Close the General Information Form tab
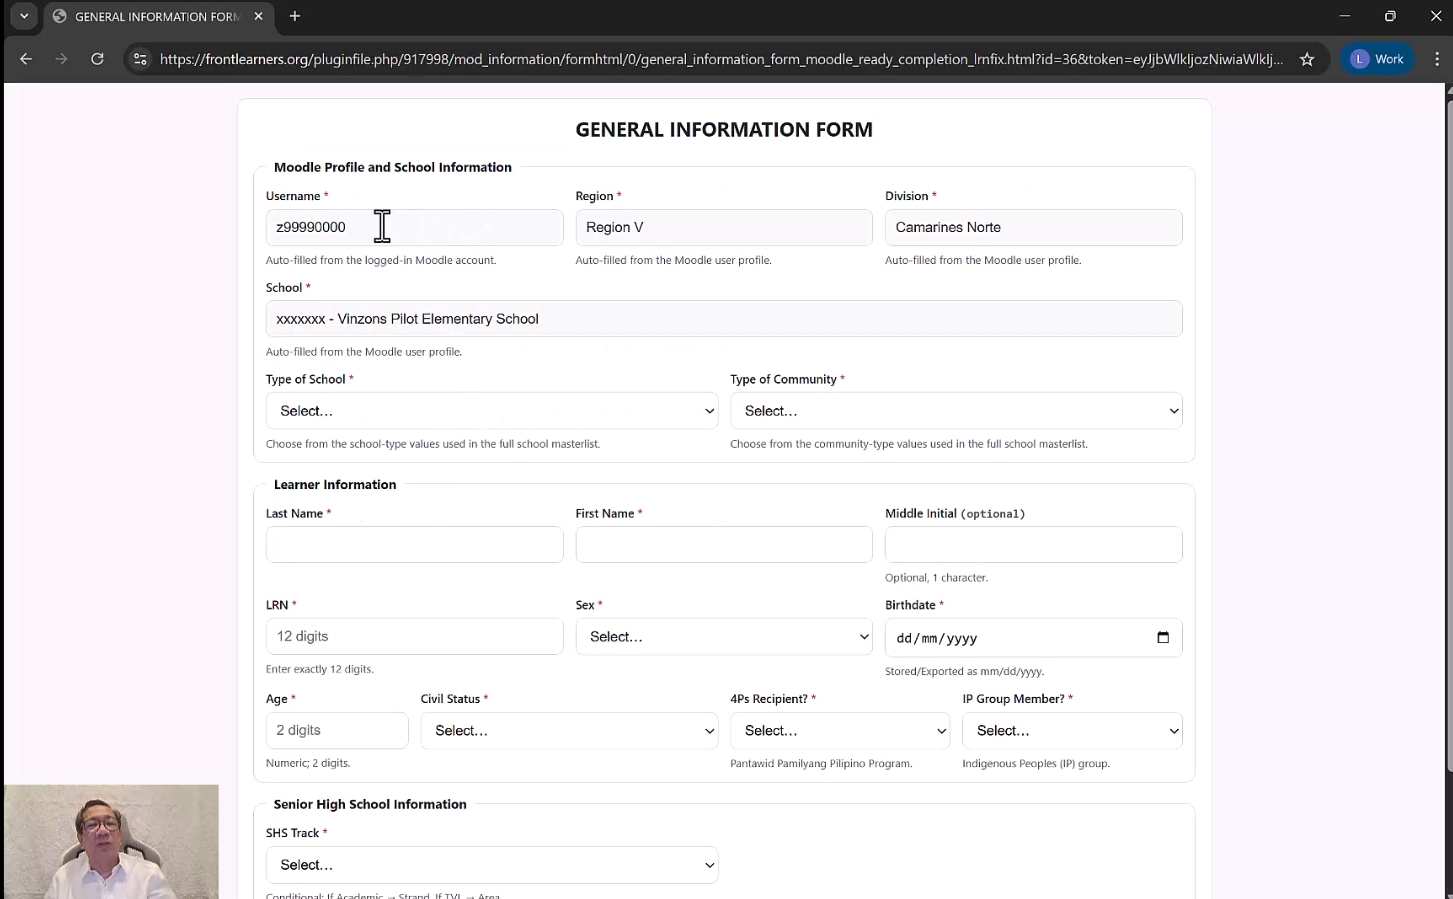This screenshot has width=1453, height=899. coord(259,16)
